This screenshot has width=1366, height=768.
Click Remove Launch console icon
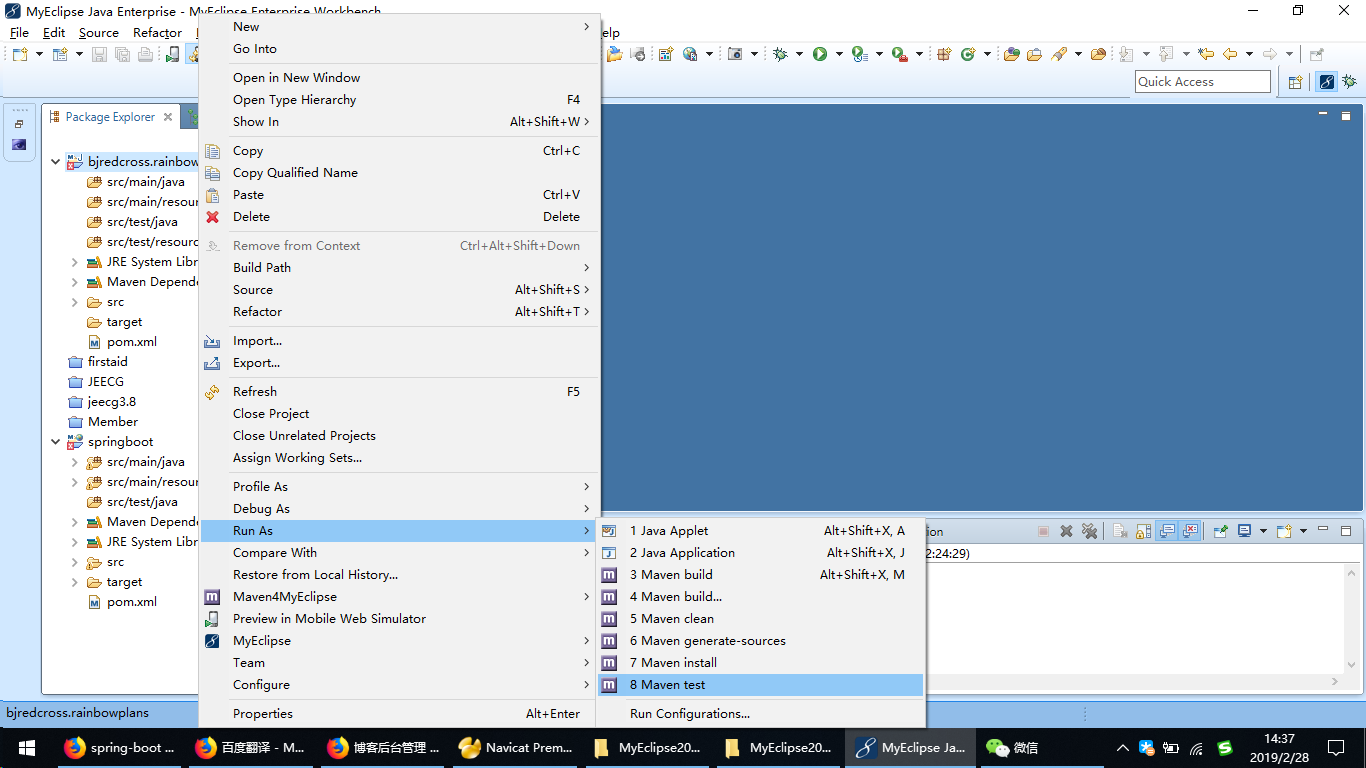1066,531
